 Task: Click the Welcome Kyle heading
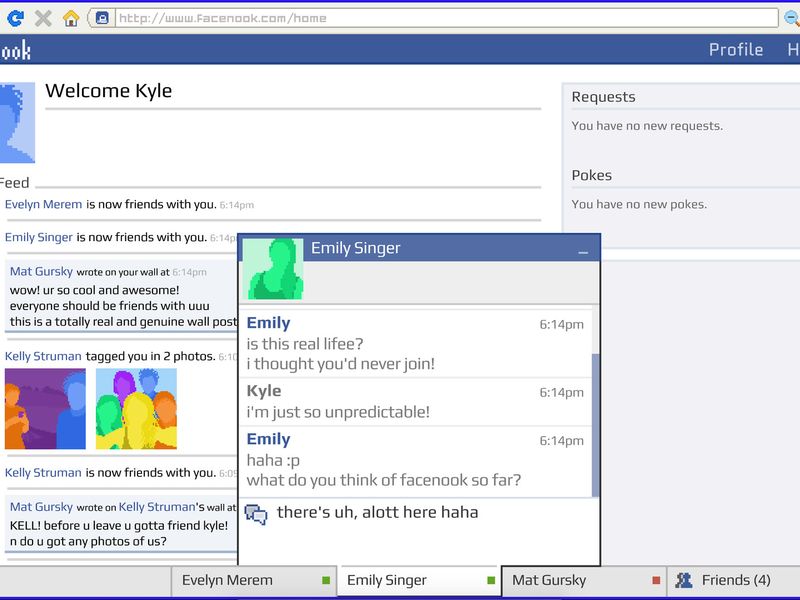tap(109, 91)
